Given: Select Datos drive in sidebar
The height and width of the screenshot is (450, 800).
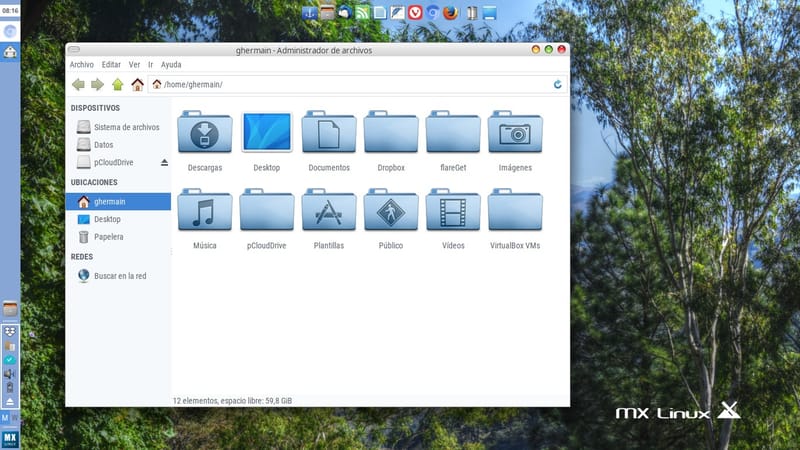Looking at the screenshot, I should [118, 145].
